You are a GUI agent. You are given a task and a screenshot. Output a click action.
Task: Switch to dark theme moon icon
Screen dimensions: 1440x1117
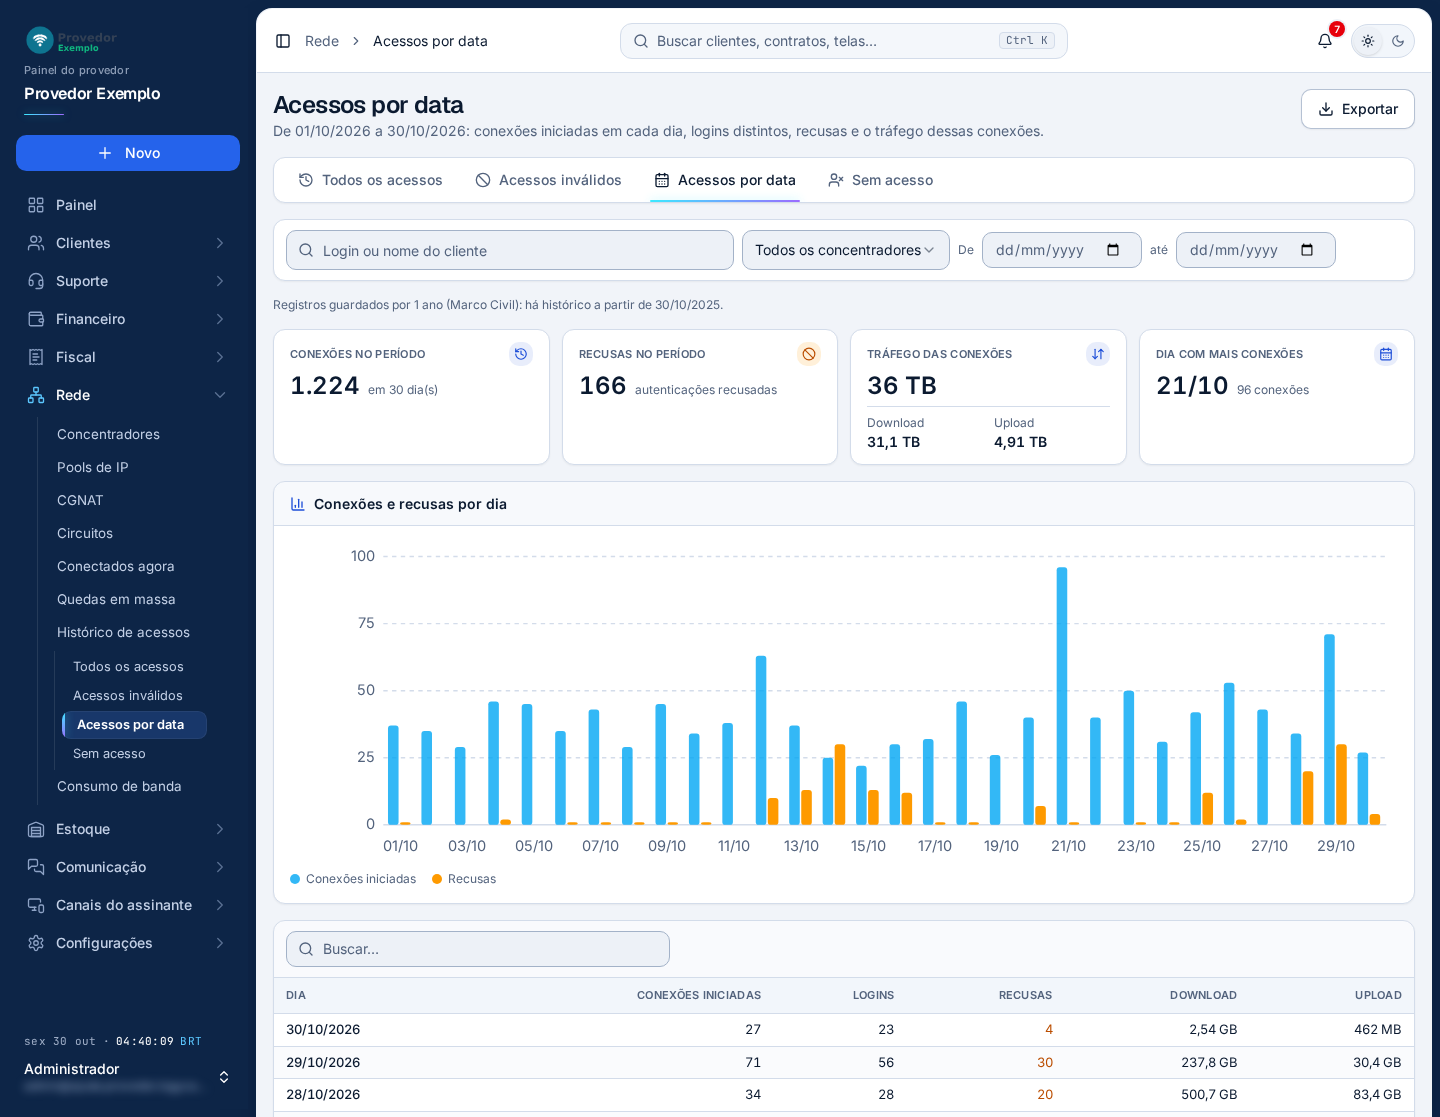tap(1398, 41)
